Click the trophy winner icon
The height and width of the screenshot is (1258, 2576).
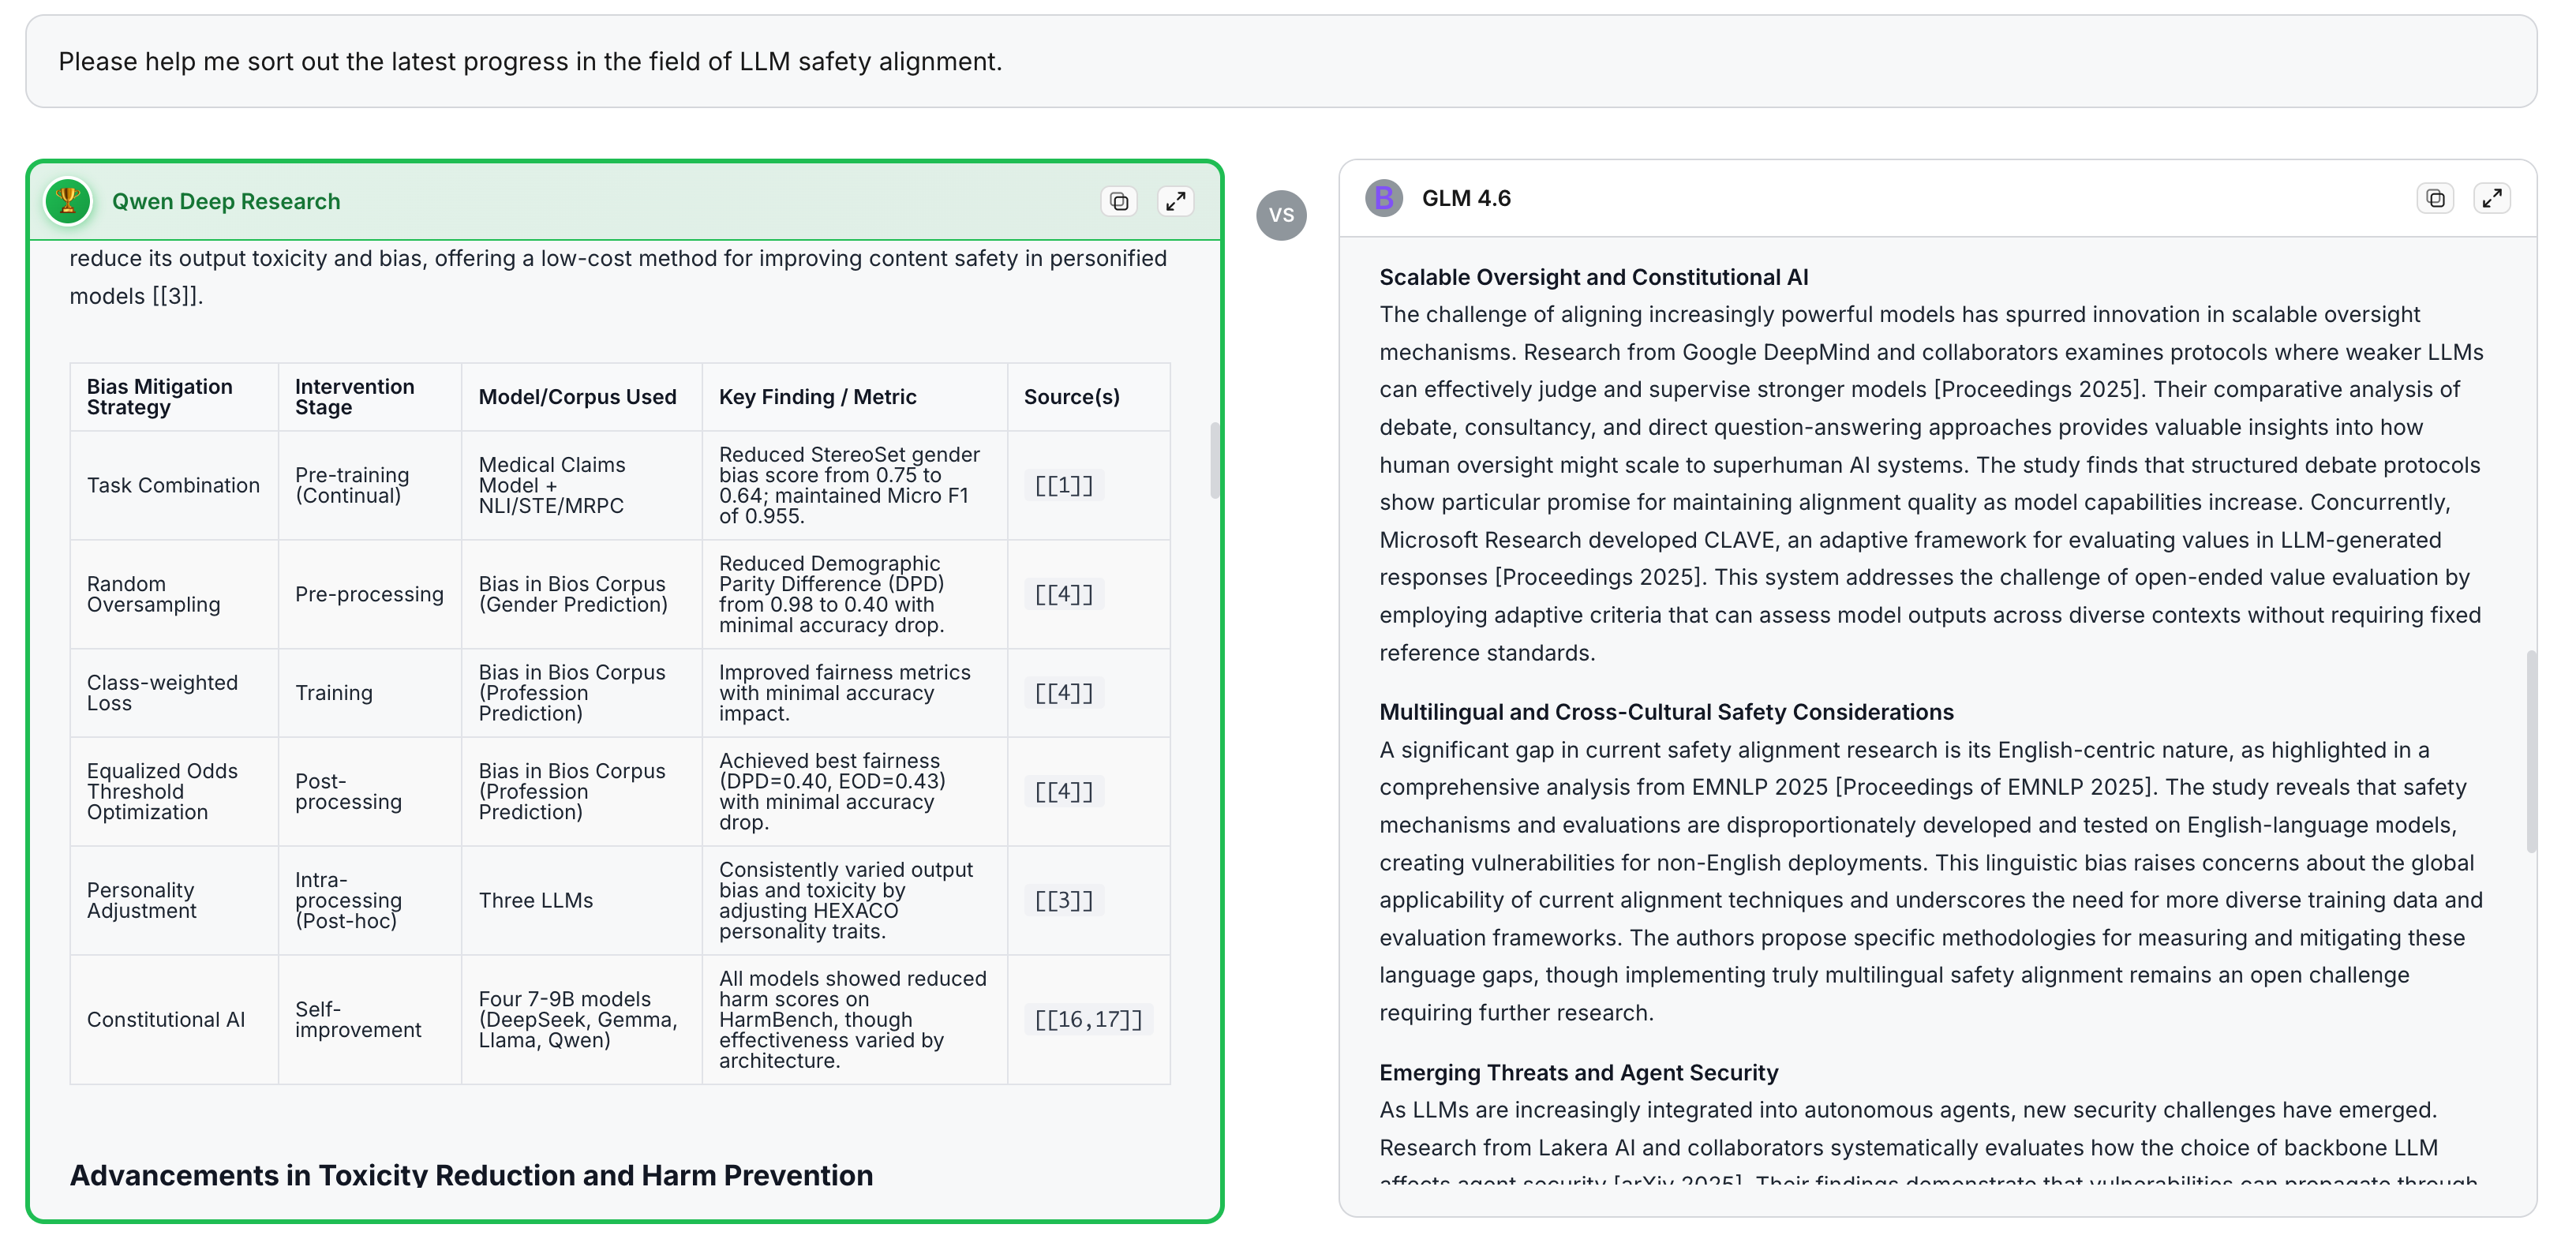pos(68,201)
